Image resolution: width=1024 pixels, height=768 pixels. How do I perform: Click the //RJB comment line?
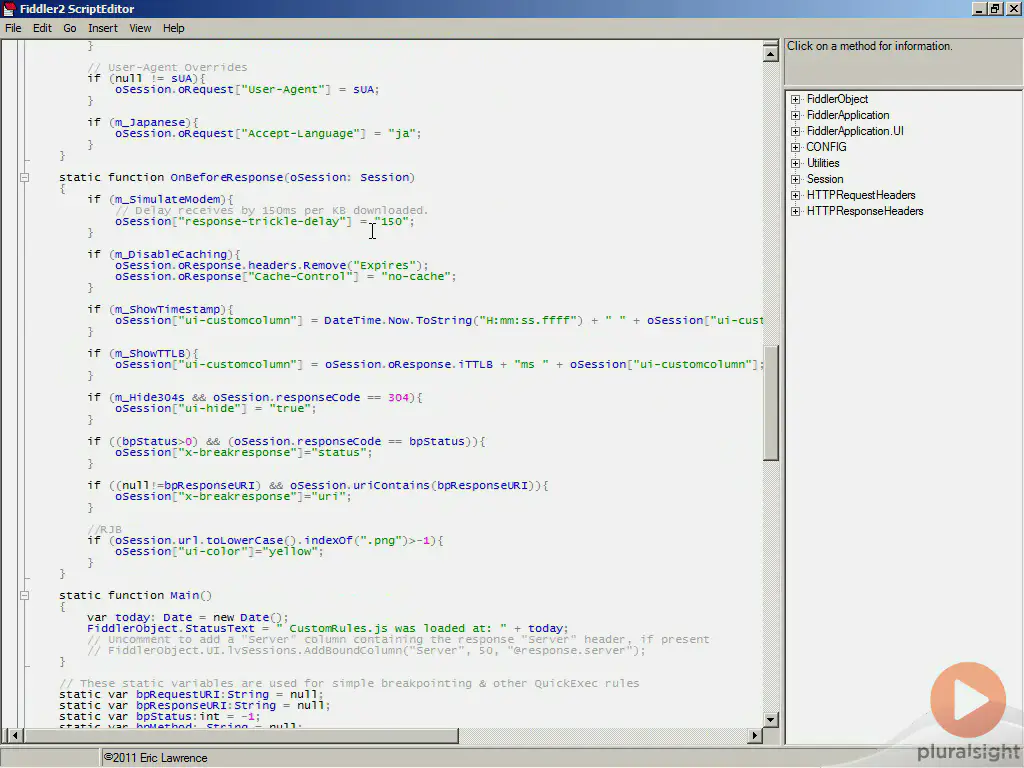tap(104, 529)
